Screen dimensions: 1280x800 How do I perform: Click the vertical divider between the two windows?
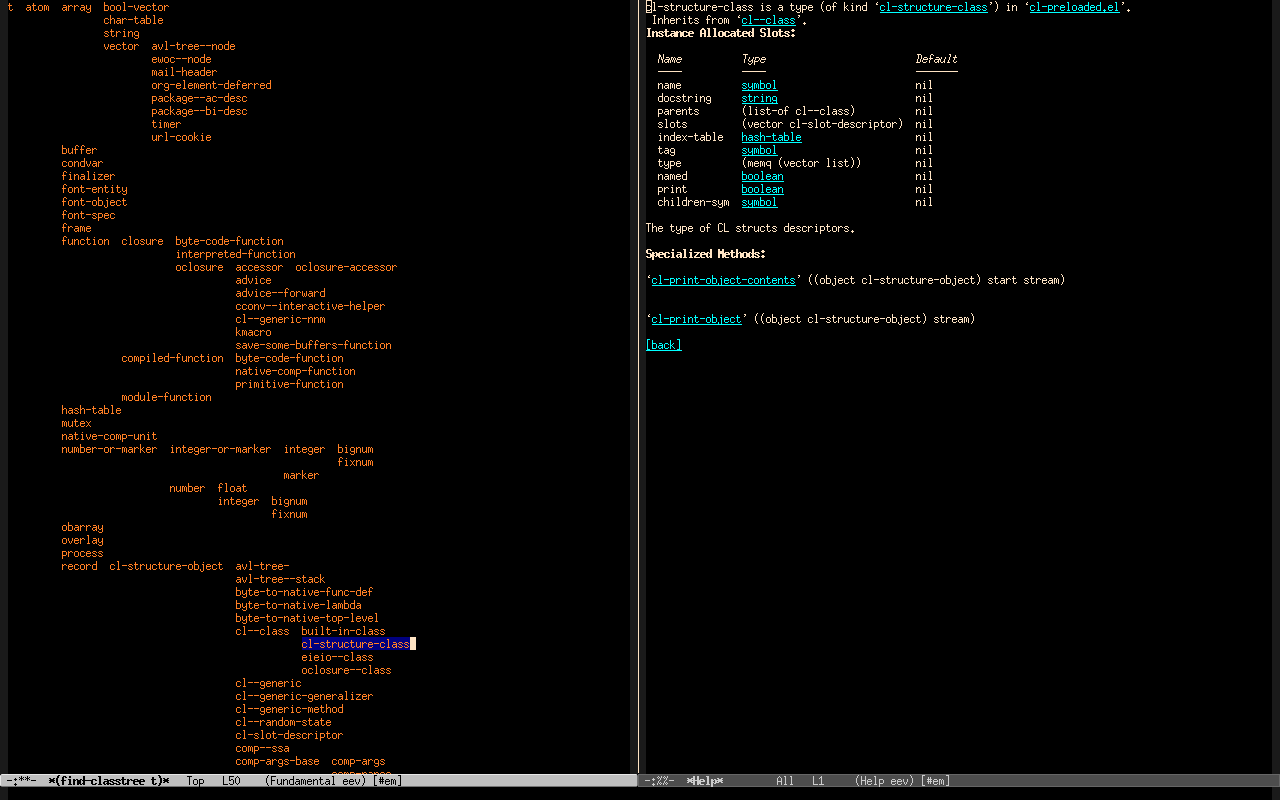tap(640, 400)
